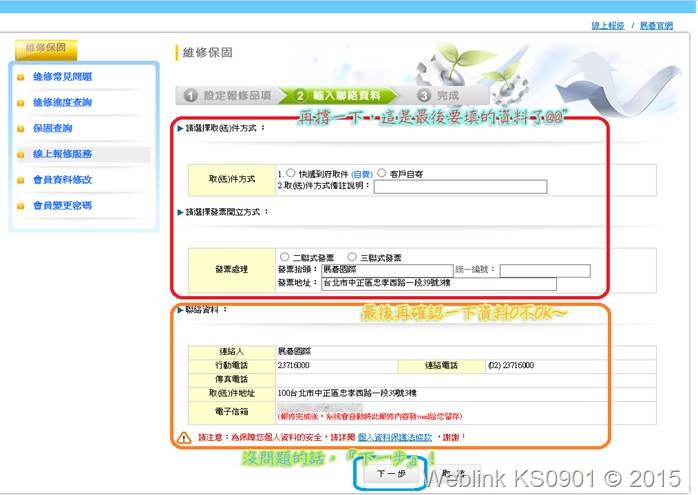This screenshot has width=698, height=495.
Task: Select 客戶自寄 radio button
Action: pos(381,173)
